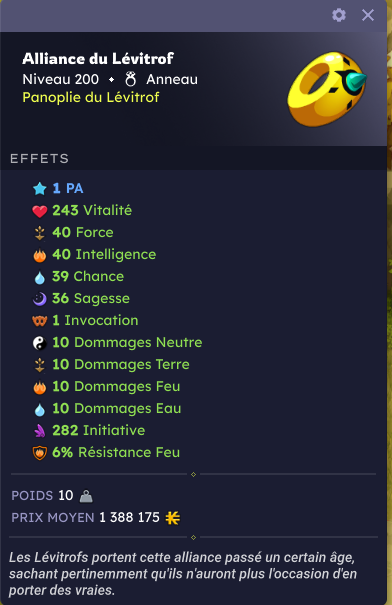Click the yin-yang Dommages Neutre icon
The height and width of the screenshot is (605, 392).
[40, 343]
